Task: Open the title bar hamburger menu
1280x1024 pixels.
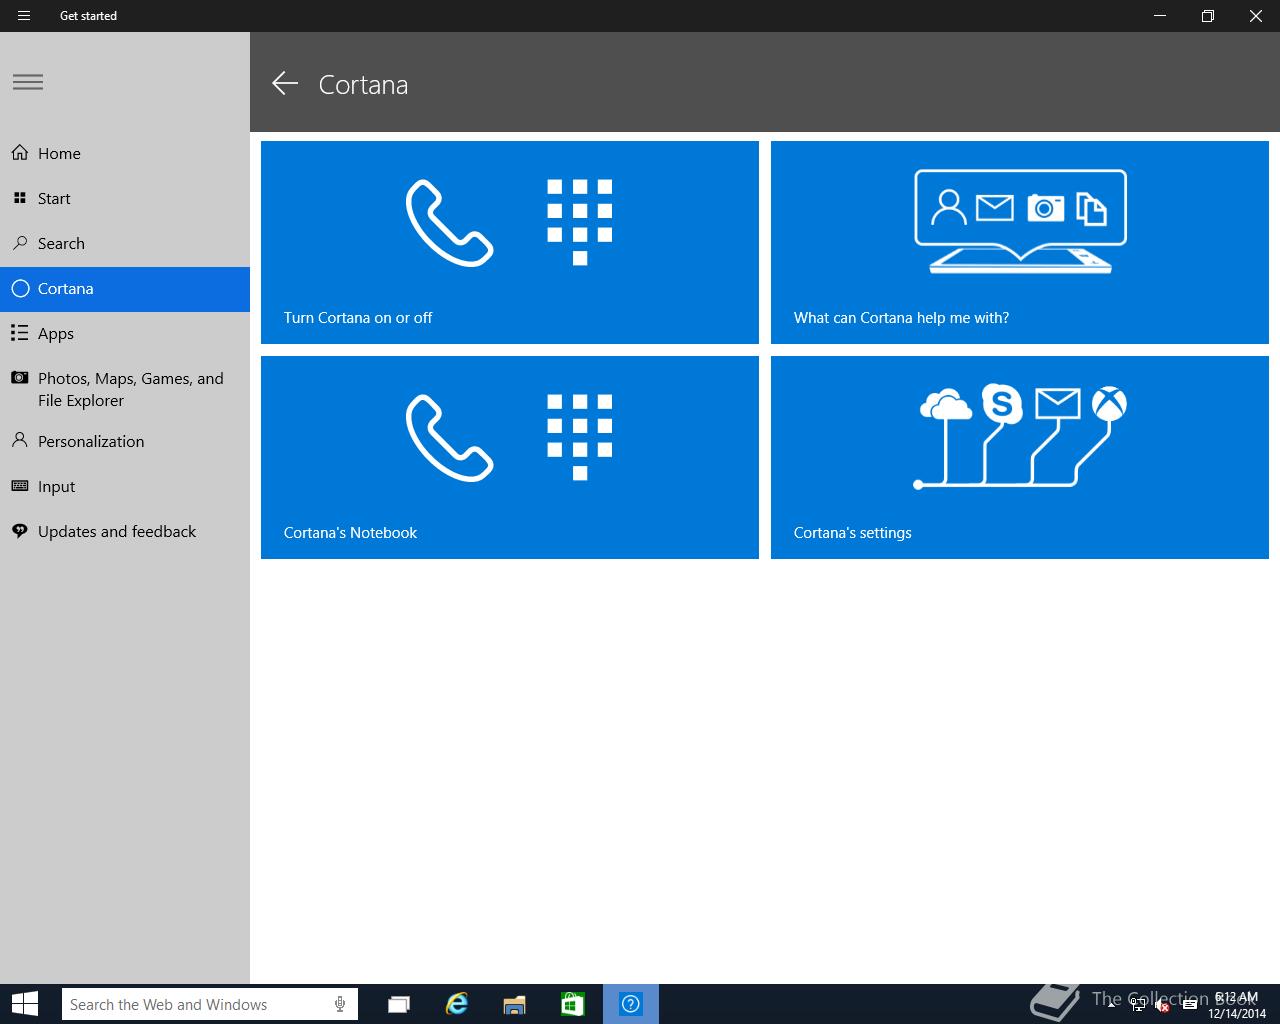Action: click(x=24, y=16)
